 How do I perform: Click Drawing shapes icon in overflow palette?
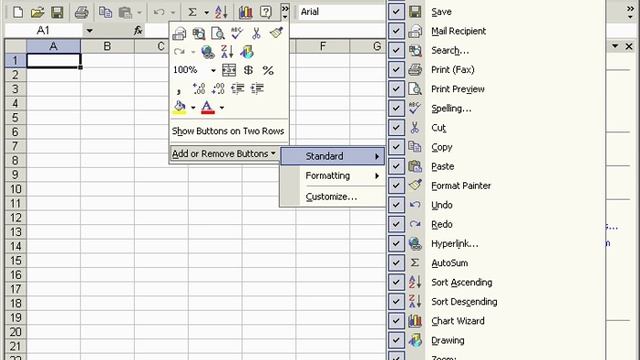point(247,52)
